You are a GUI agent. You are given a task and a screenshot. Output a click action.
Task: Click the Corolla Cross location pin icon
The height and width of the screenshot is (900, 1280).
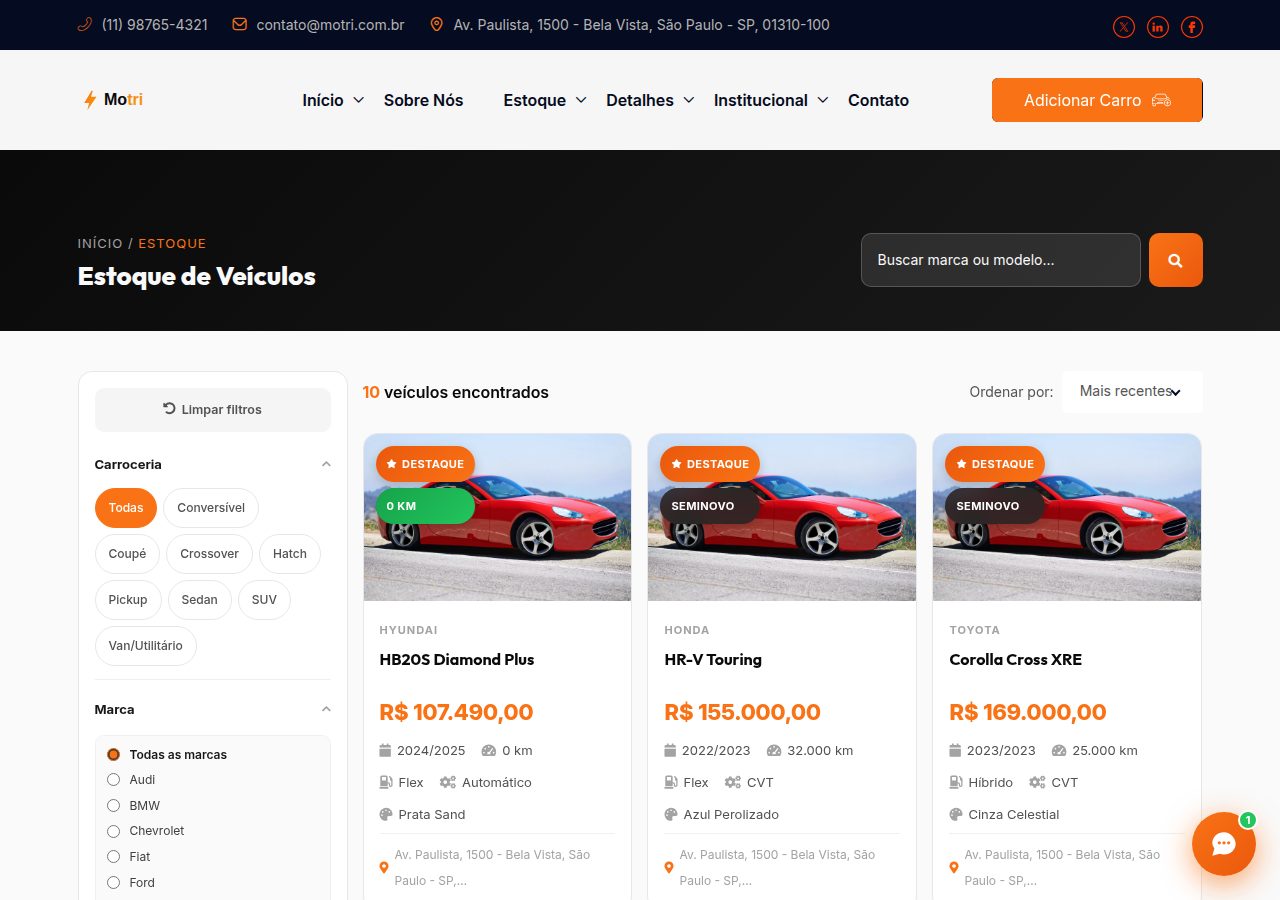[x=953, y=868]
